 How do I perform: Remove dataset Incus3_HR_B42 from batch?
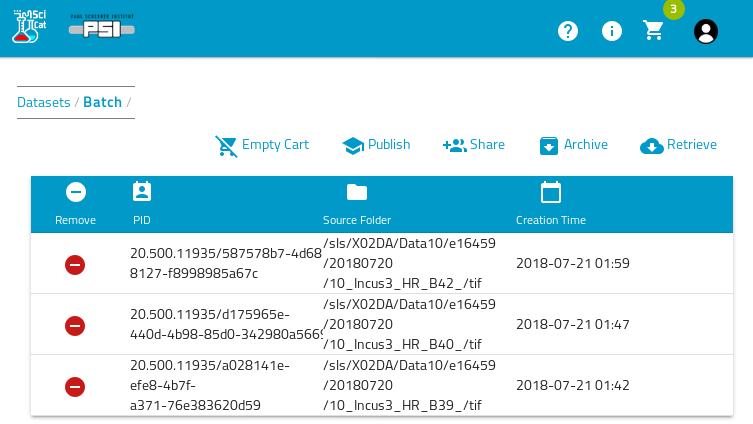coord(75,264)
